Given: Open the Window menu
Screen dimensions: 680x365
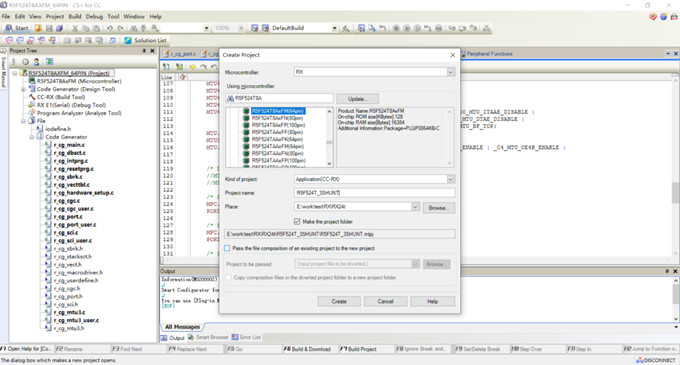Looking at the screenshot, I should point(134,16).
